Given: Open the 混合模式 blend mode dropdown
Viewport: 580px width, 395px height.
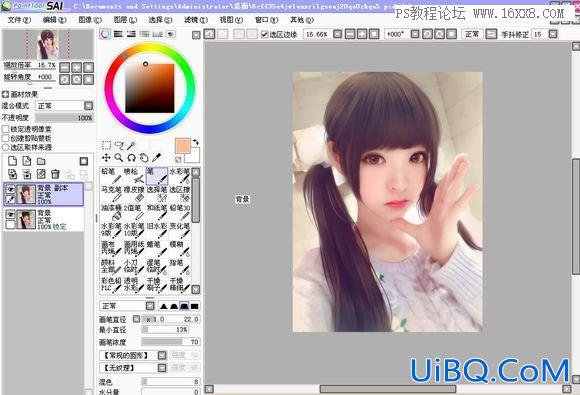Looking at the screenshot, I should tap(64, 106).
